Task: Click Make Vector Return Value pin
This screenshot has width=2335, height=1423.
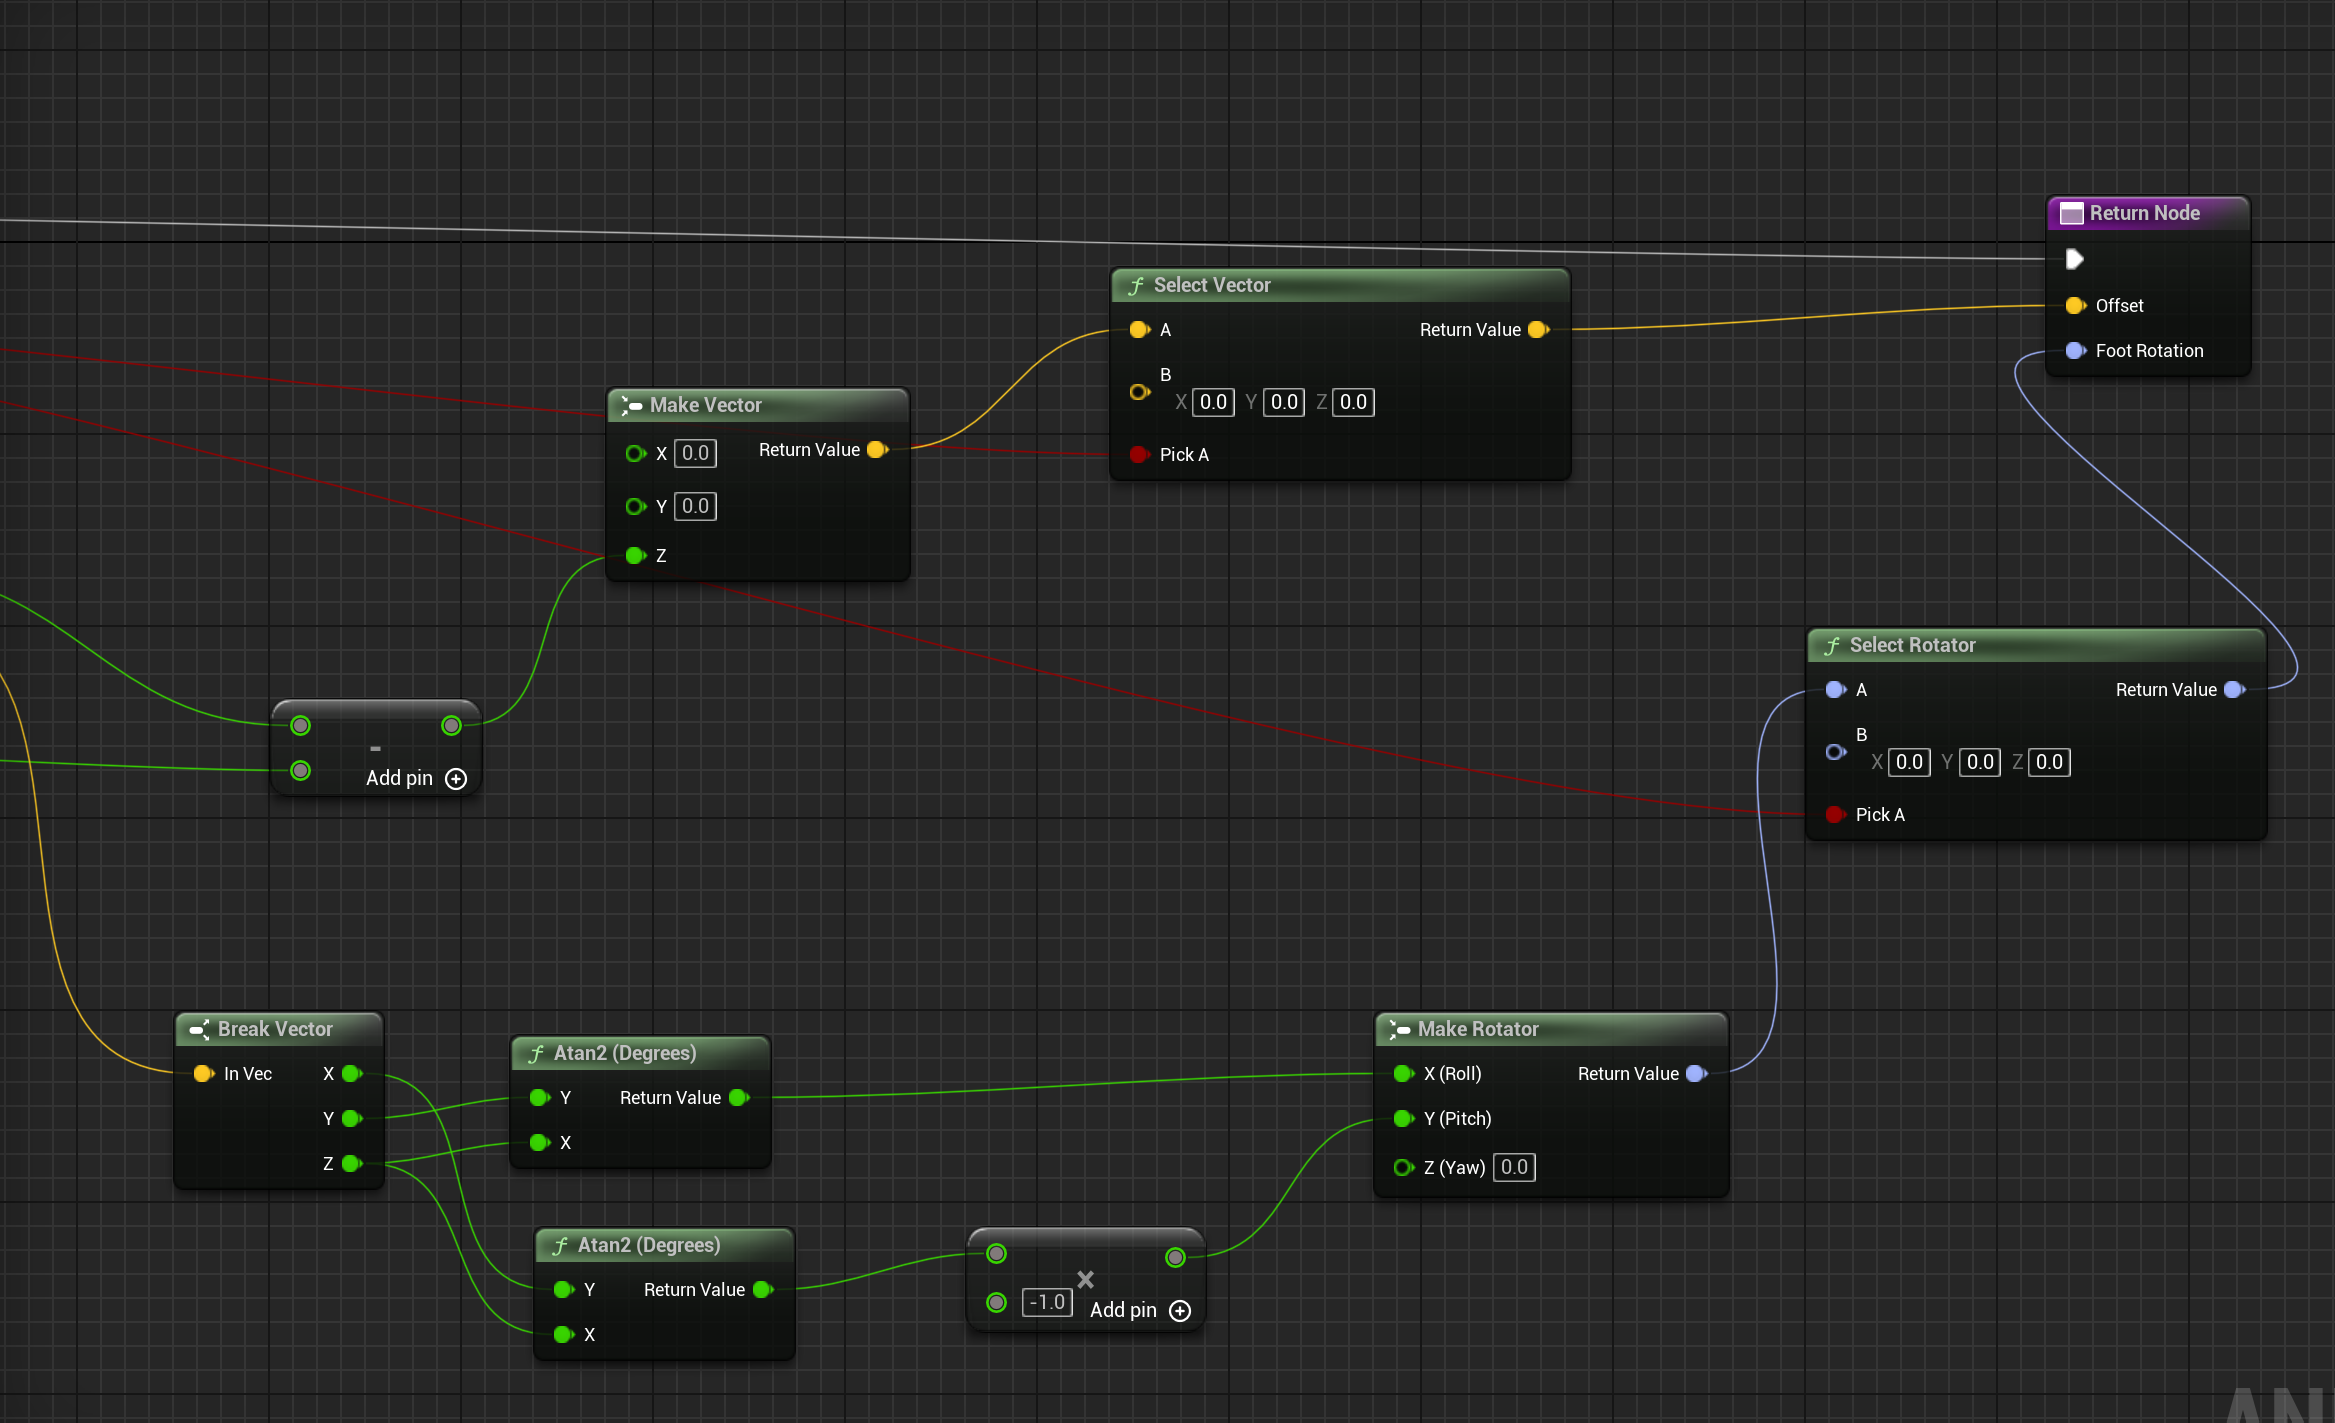Action: 877,450
